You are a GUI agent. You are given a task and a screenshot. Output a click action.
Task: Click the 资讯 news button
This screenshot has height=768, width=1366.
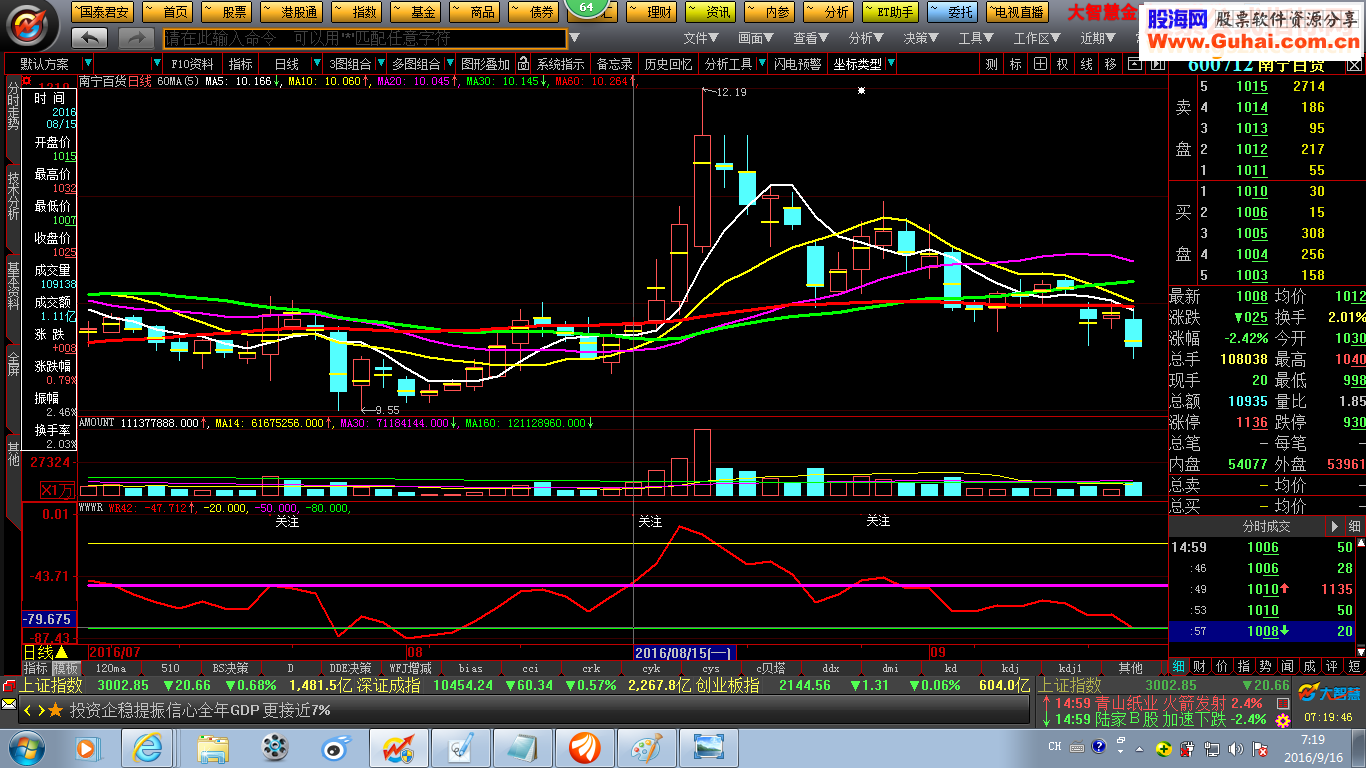(710, 12)
